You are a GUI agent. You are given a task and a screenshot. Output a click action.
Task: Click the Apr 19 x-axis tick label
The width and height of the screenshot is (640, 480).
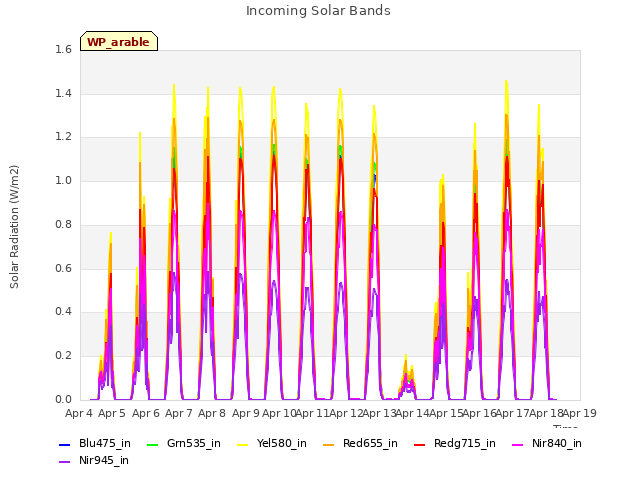click(580, 413)
